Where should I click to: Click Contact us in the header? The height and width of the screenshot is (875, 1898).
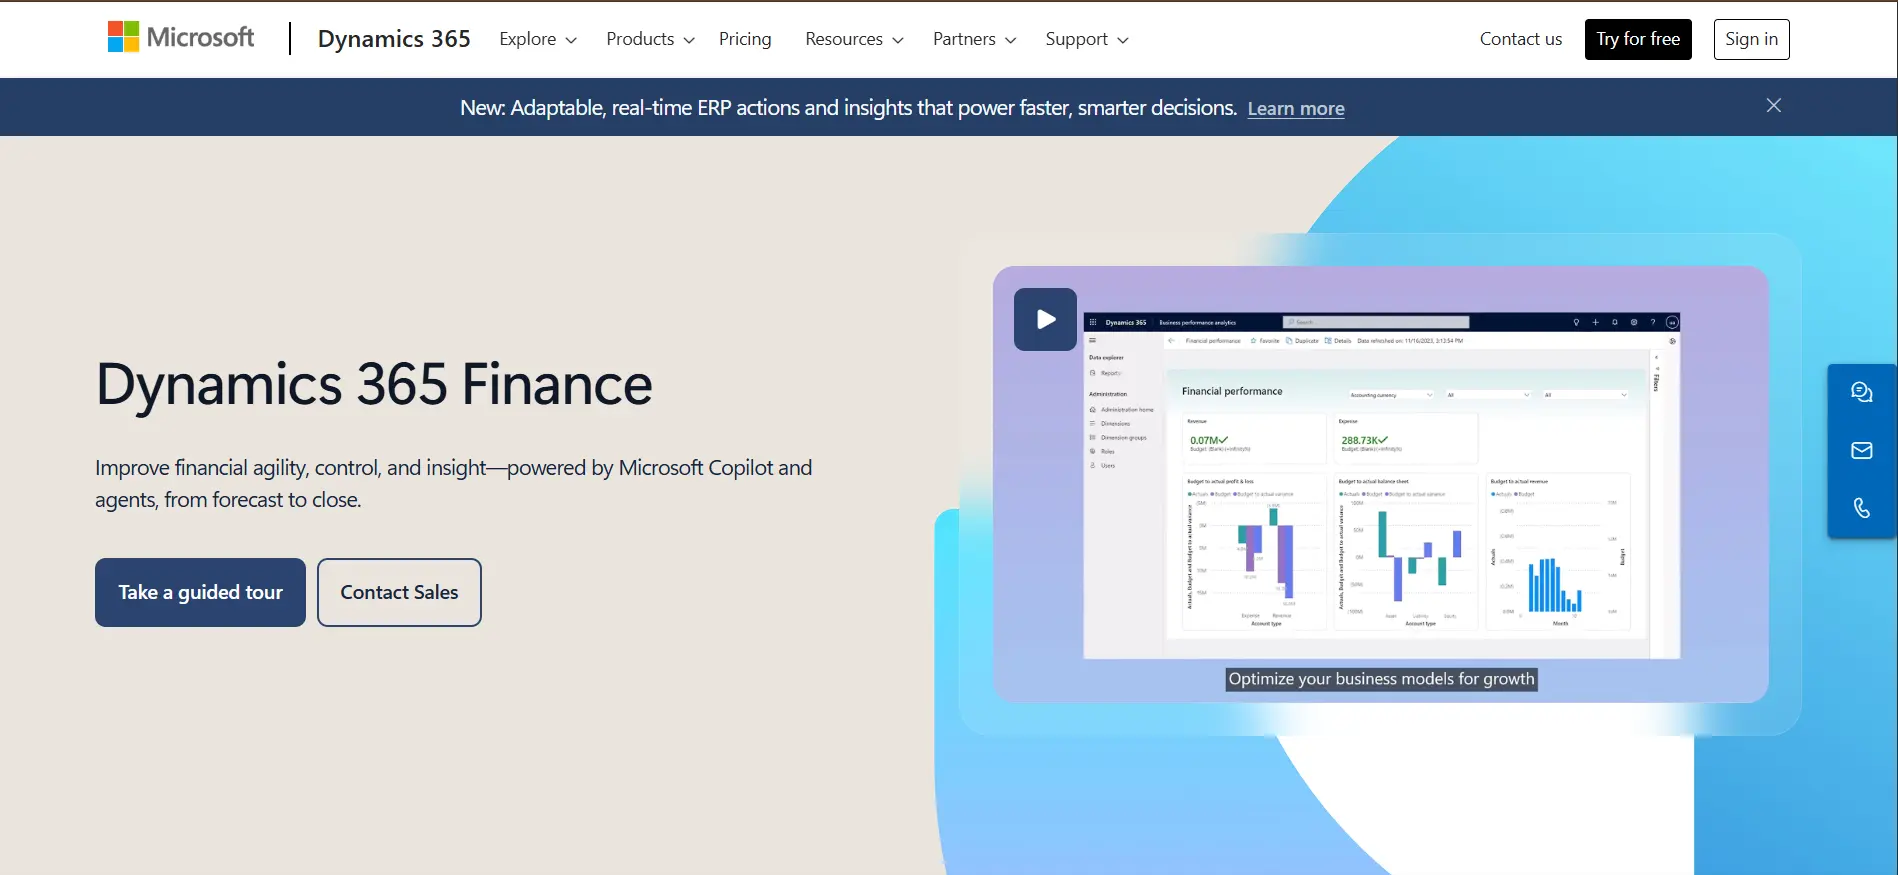pyautogui.click(x=1520, y=39)
